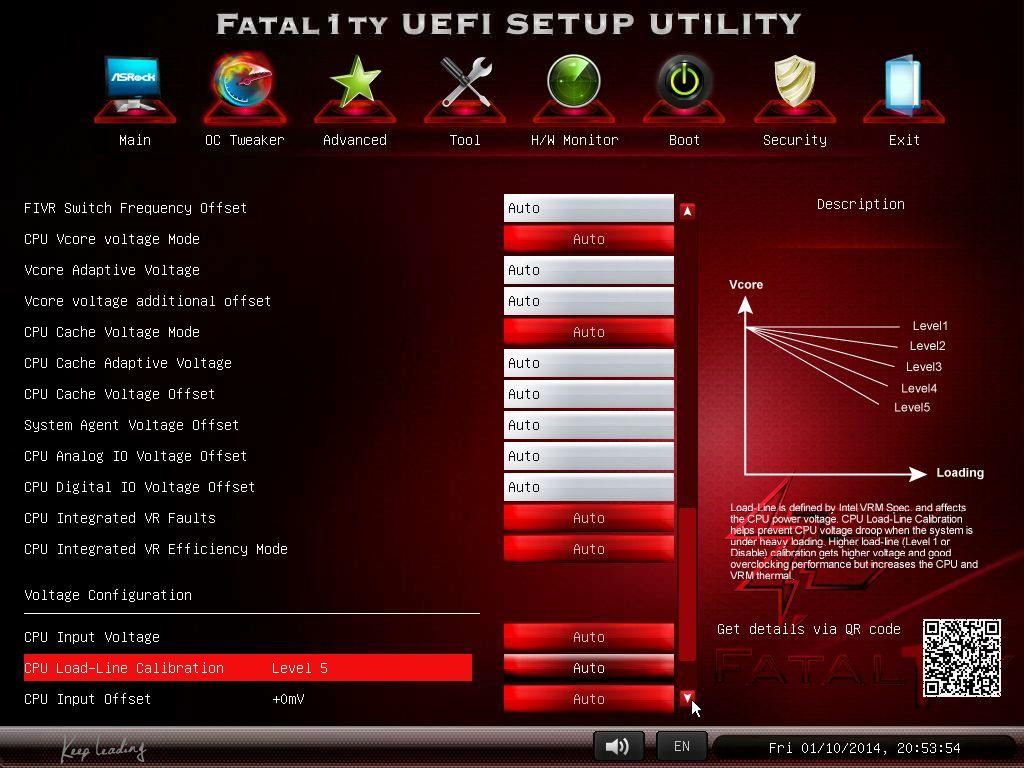
Task: Select the FIVR Switch Frequency Offset label
Action: [x=135, y=208]
